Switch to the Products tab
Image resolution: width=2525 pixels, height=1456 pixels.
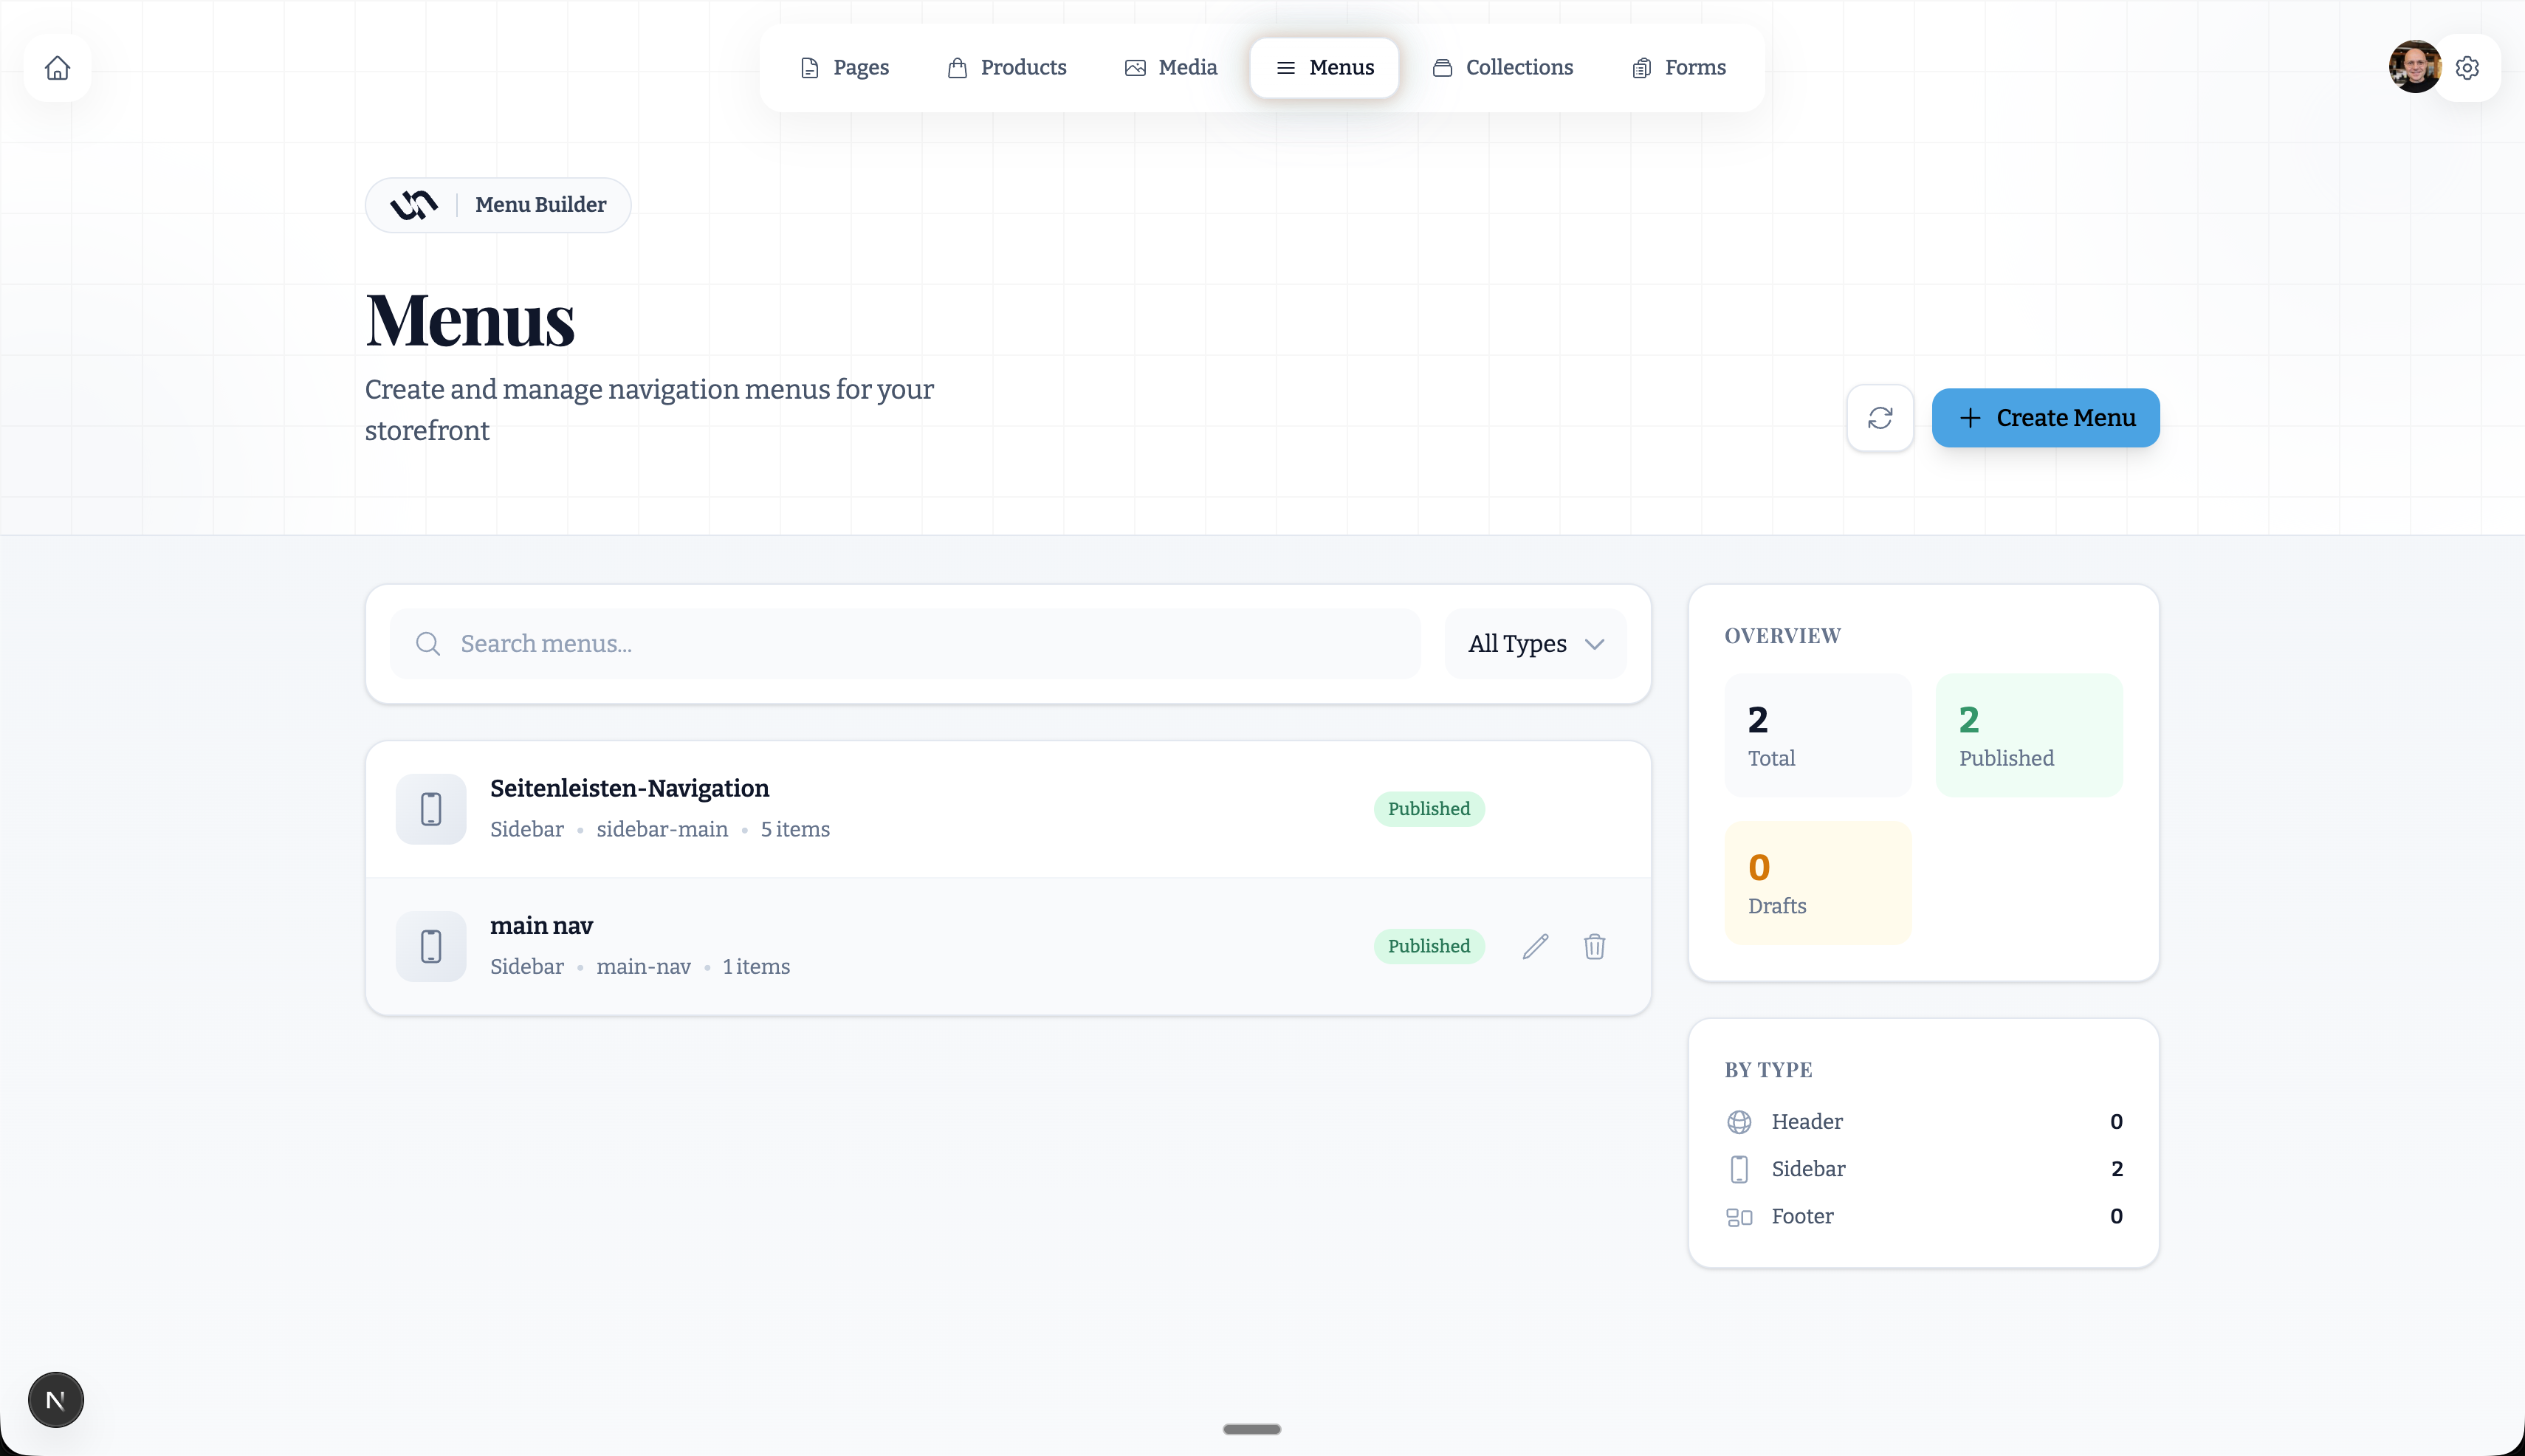[x=1007, y=68]
